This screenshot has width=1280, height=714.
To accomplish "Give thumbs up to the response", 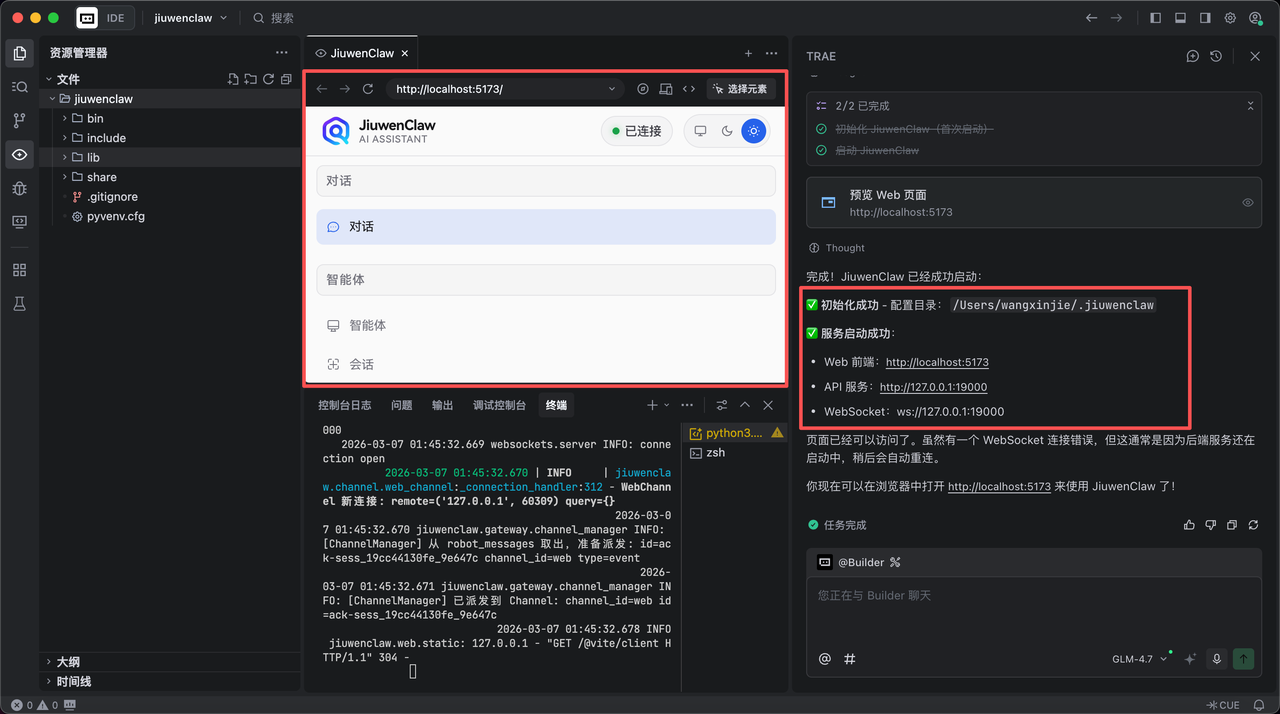I will pos(1189,525).
